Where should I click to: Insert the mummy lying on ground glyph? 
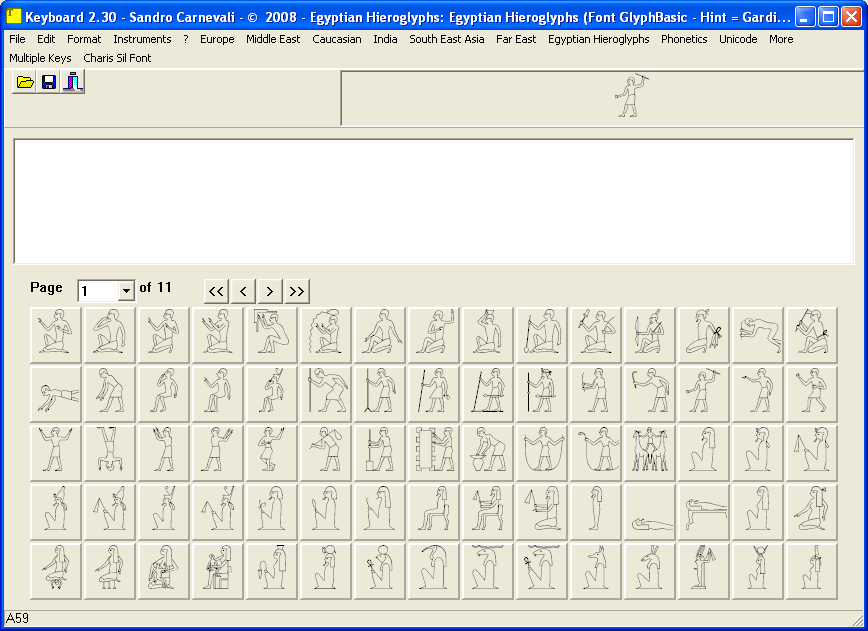click(650, 511)
